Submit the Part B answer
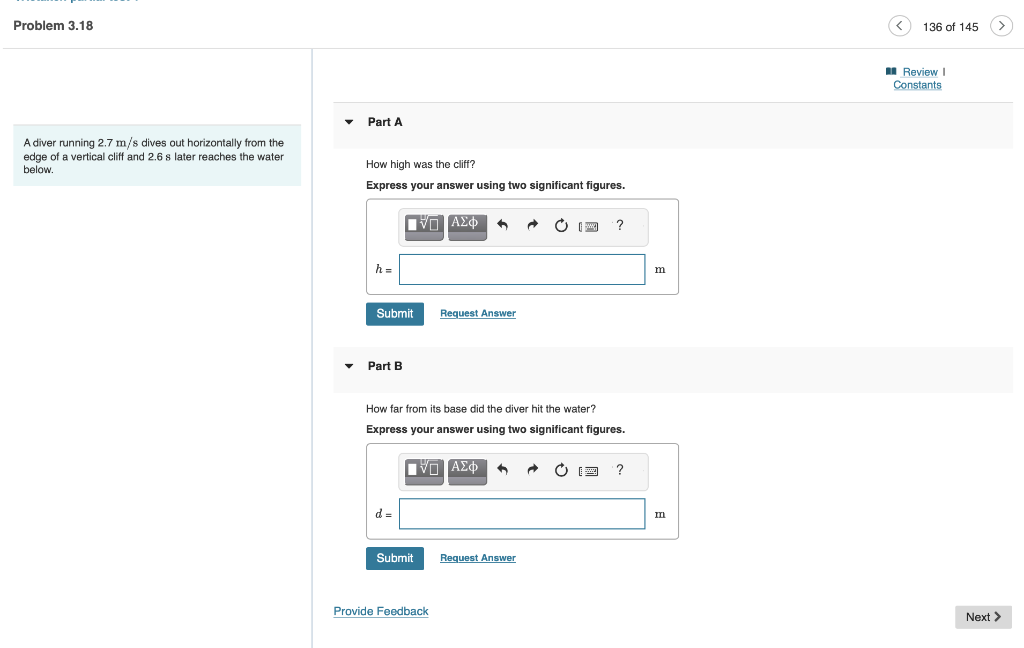Screen dimensions: 1024x648 pyautogui.click(x=394, y=558)
